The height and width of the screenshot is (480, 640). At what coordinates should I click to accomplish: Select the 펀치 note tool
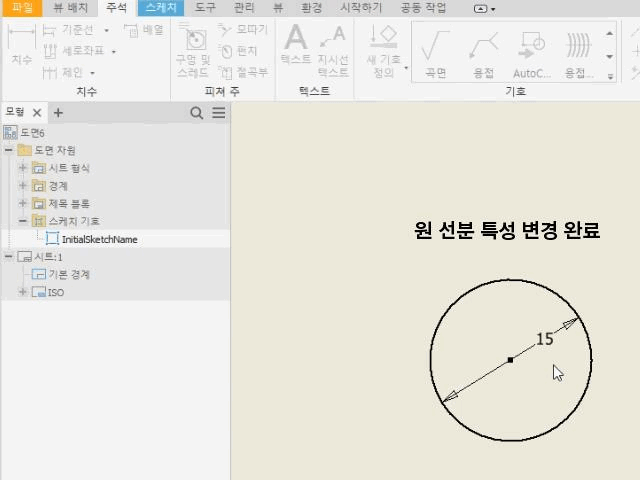238,51
